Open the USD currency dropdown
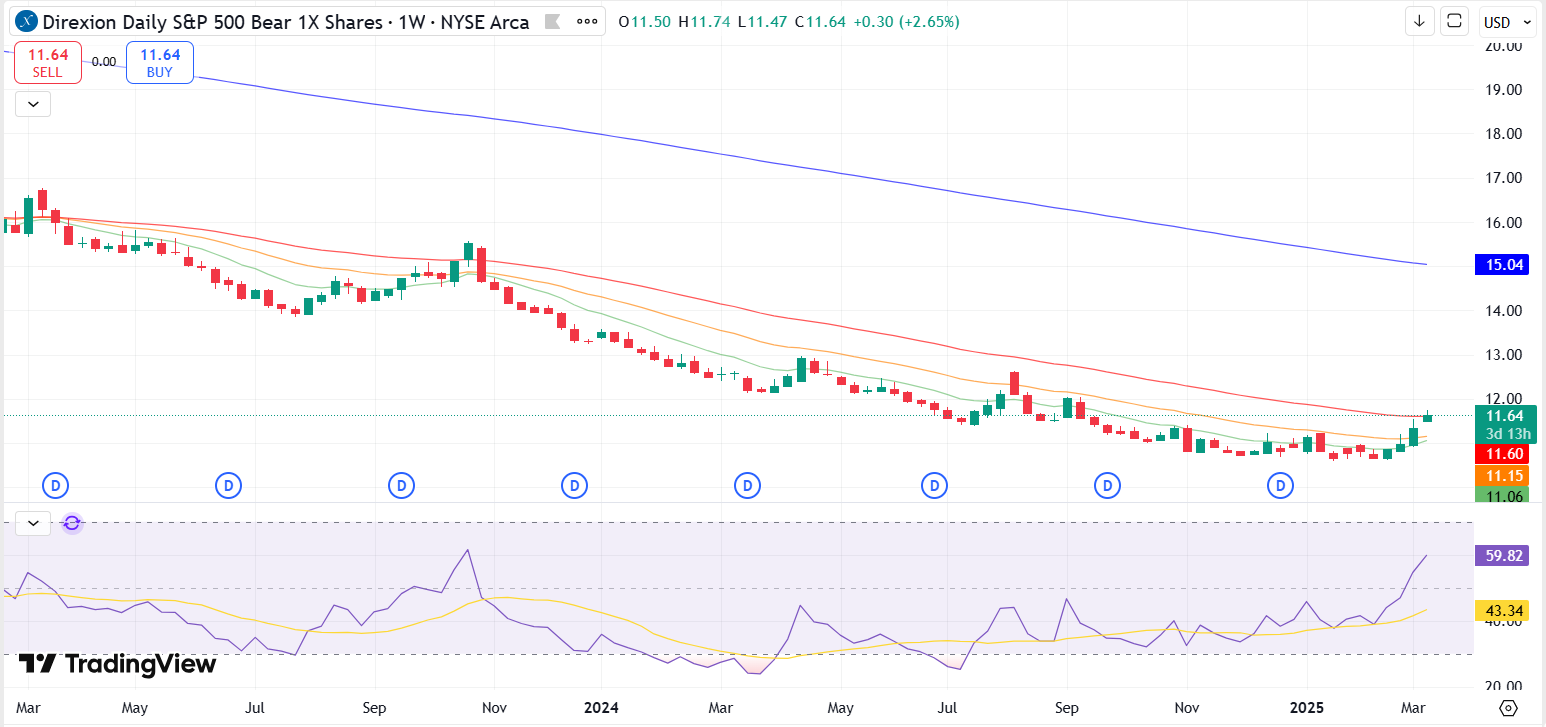Viewport: 1546px width, 727px height. pos(1508,22)
